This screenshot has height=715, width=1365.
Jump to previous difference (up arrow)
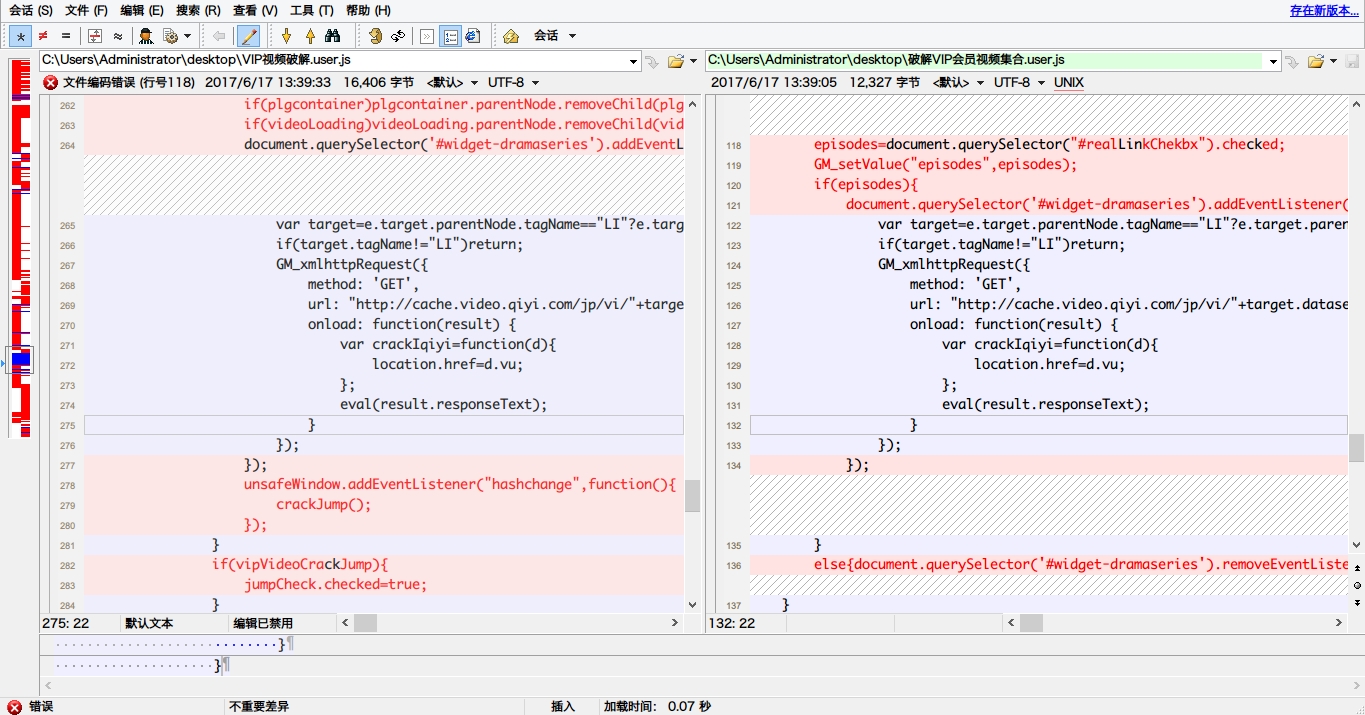point(310,36)
